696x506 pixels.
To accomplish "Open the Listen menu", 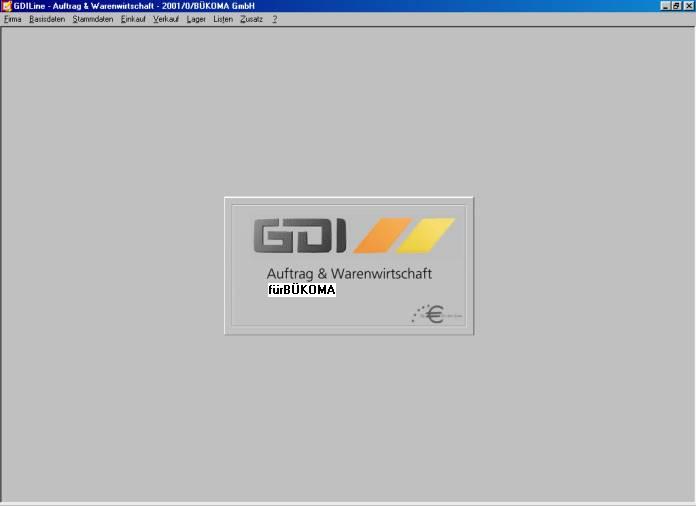I will coord(223,20).
